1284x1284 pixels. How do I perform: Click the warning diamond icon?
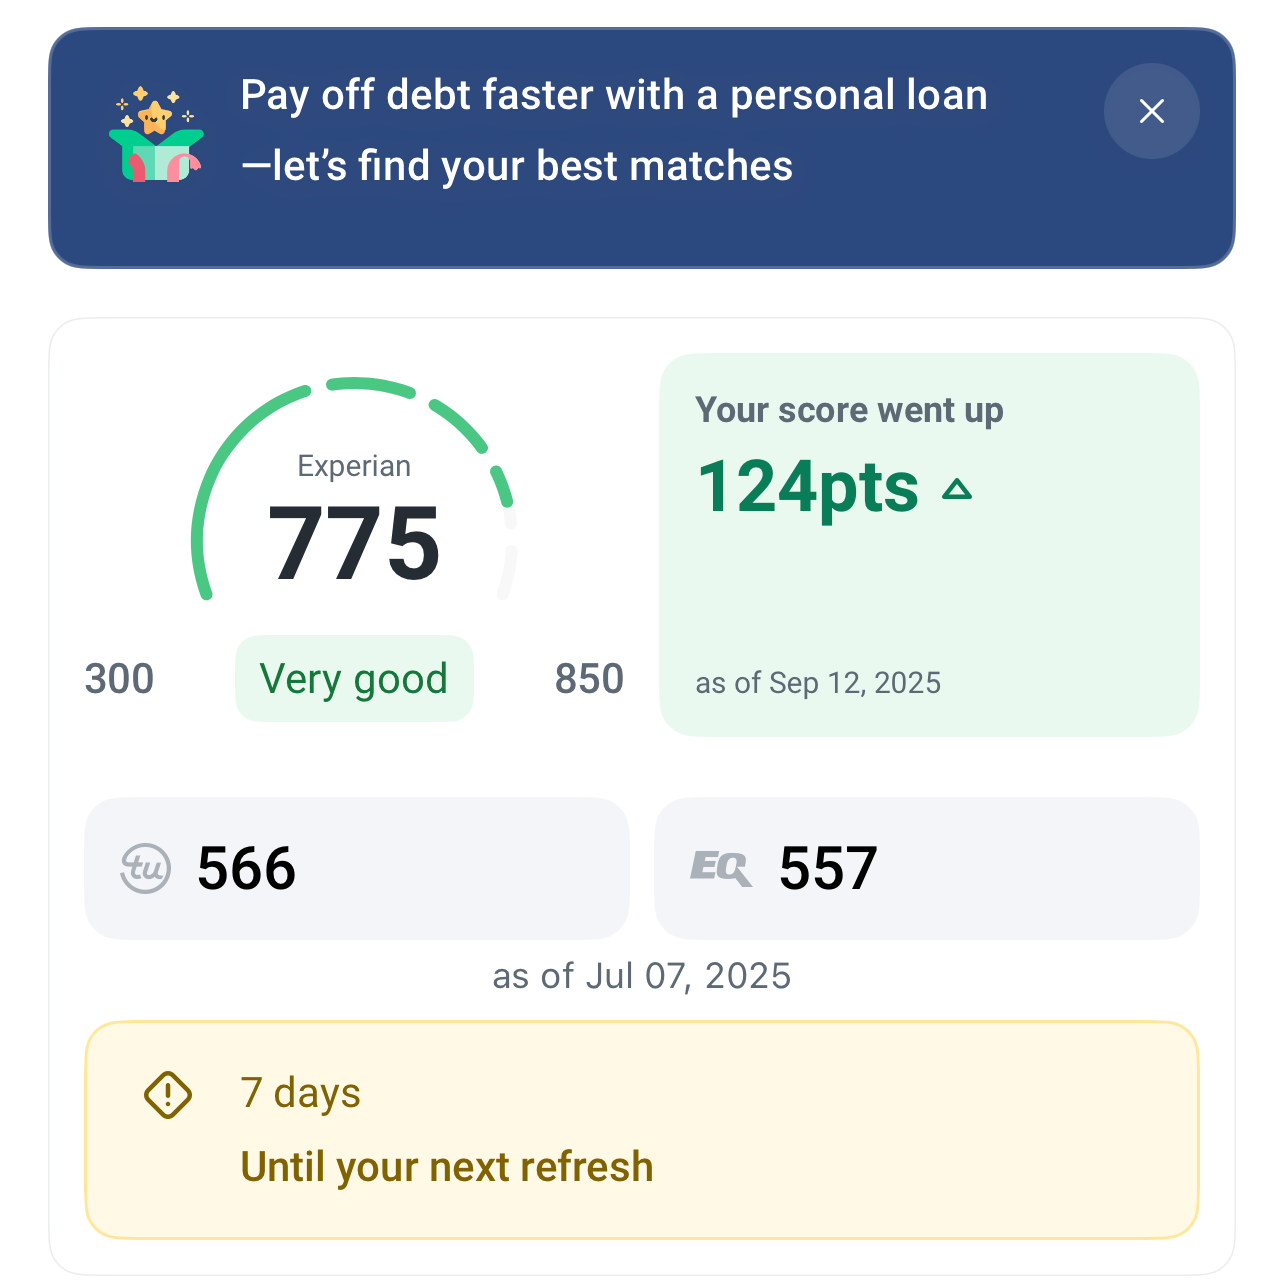168,1095
